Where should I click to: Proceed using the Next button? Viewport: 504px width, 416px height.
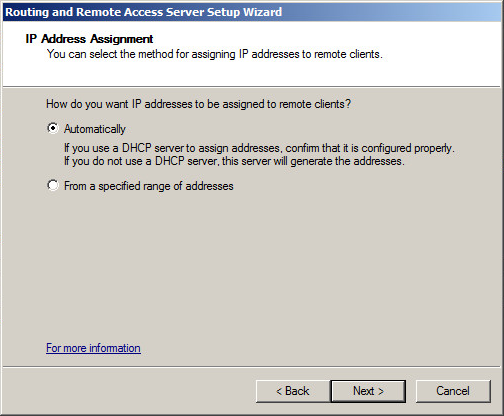click(368, 391)
